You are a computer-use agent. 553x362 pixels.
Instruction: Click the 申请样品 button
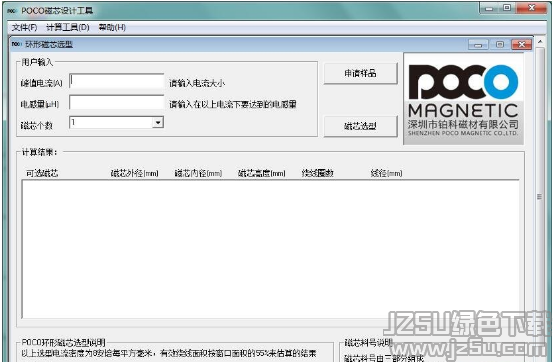(360, 73)
